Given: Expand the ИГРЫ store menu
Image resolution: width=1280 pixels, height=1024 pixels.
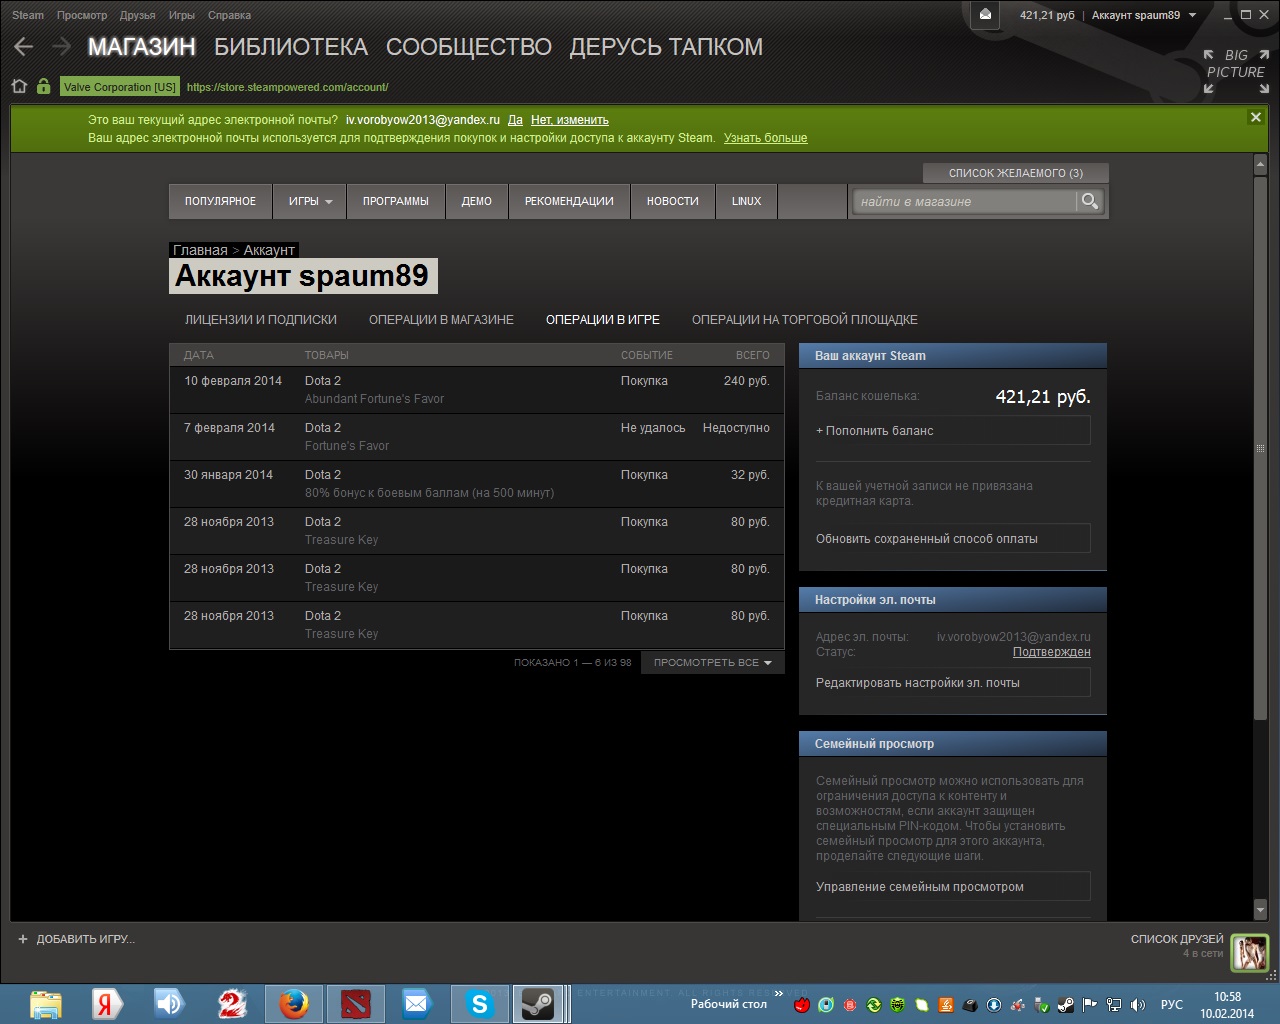Looking at the screenshot, I should pos(310,201).
